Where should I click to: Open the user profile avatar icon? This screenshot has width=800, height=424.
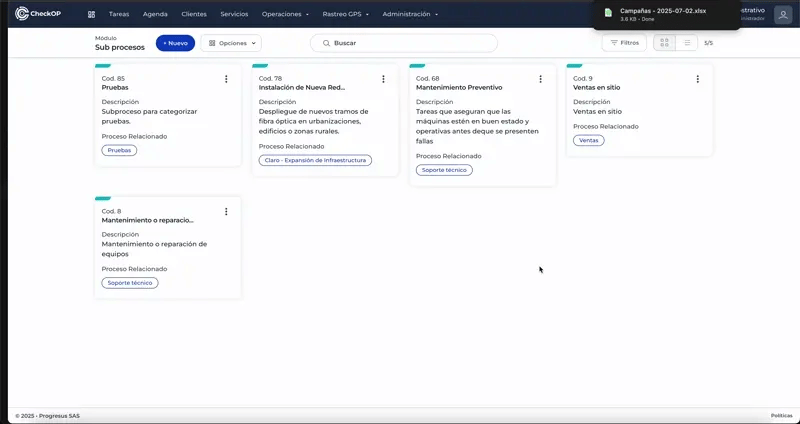783,14
